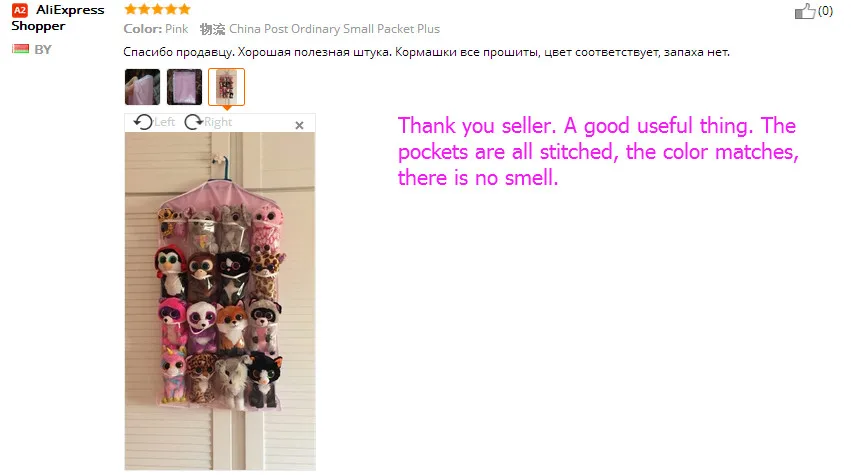Image resolution: width=851 pixels, height=475 pixels.
Task: Click the BY country code
Action: [x=43, y=49]
